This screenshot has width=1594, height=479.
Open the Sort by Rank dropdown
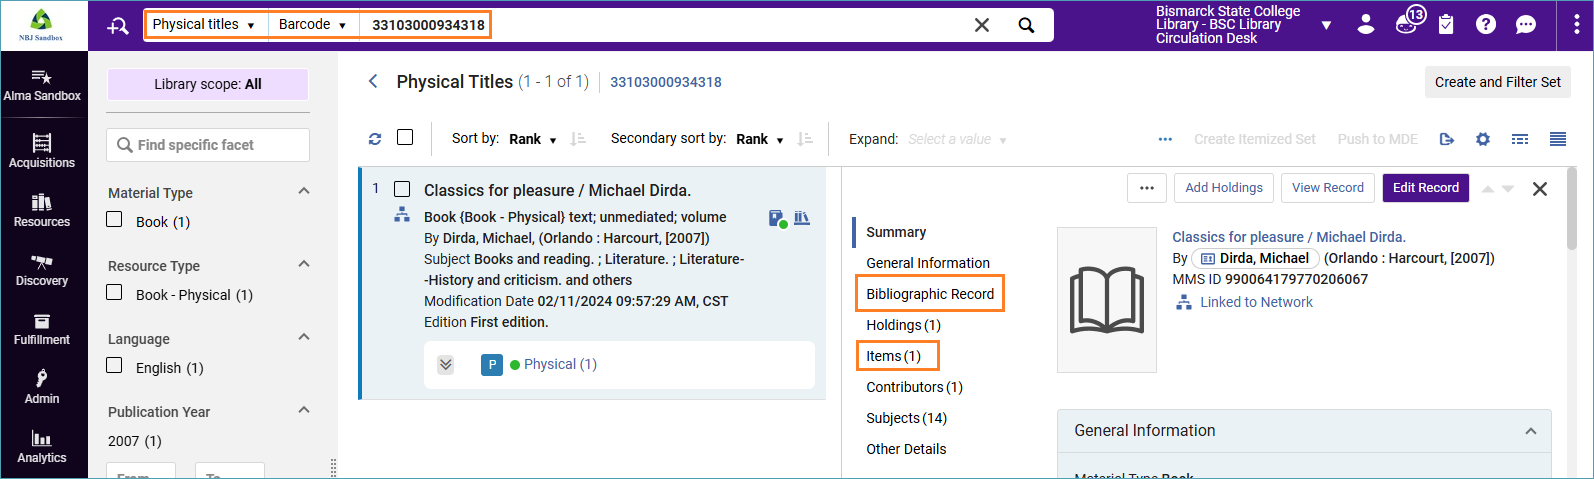[x=533, y=139]
